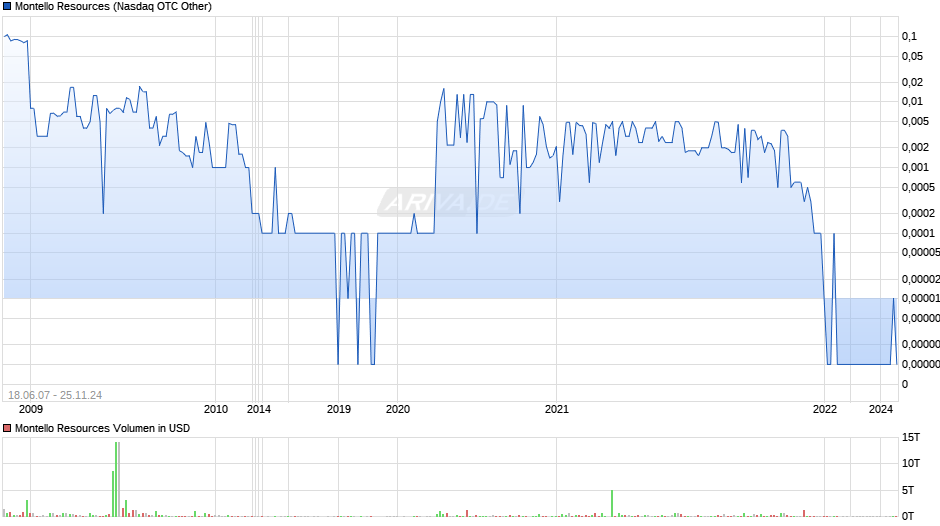
Task: Click the 0,0001 price axis label
Action: (x=918, y=233)
